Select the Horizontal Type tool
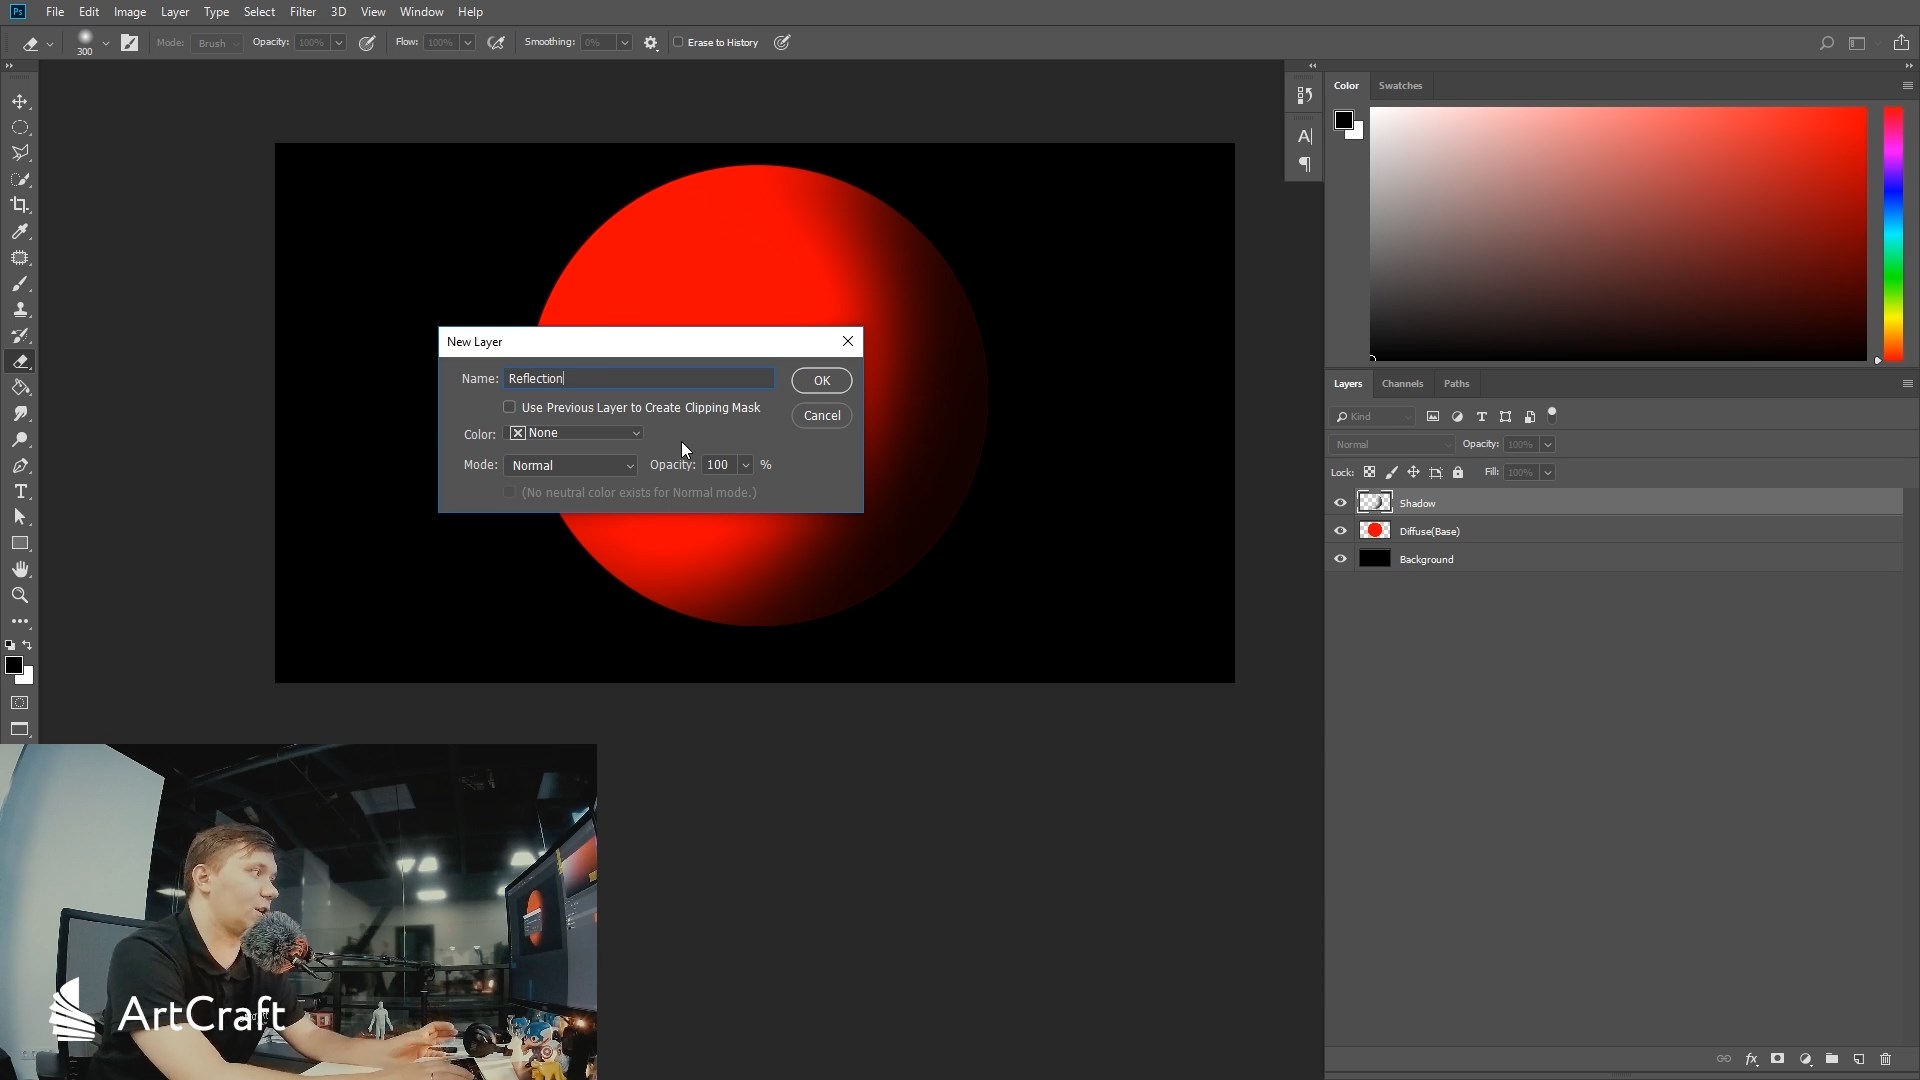Screen dimensions: 1920x1080 20,492
